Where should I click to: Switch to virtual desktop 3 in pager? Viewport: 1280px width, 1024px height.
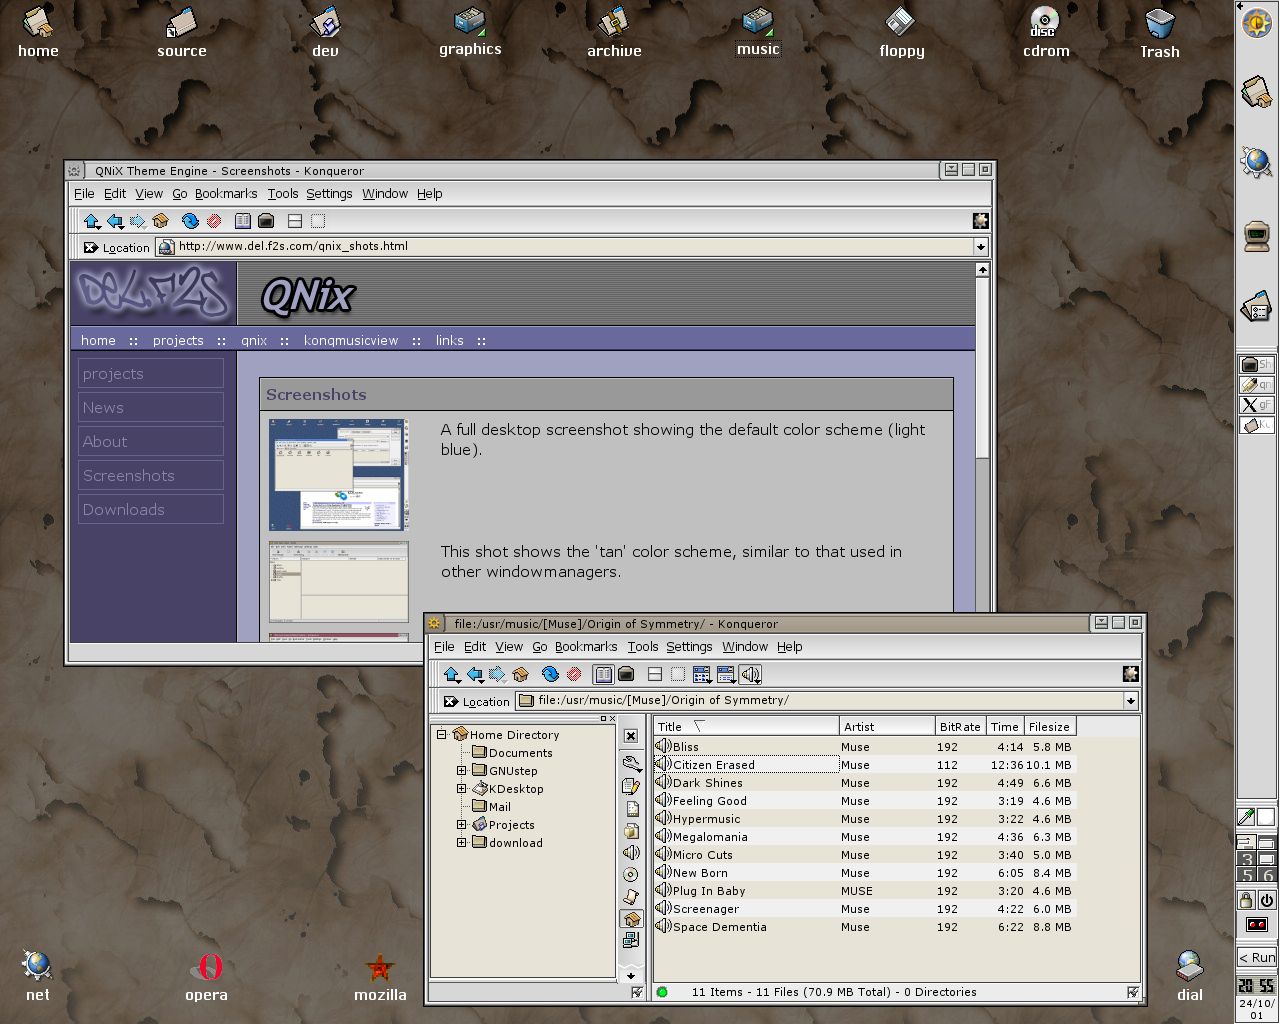(1246, 859)
